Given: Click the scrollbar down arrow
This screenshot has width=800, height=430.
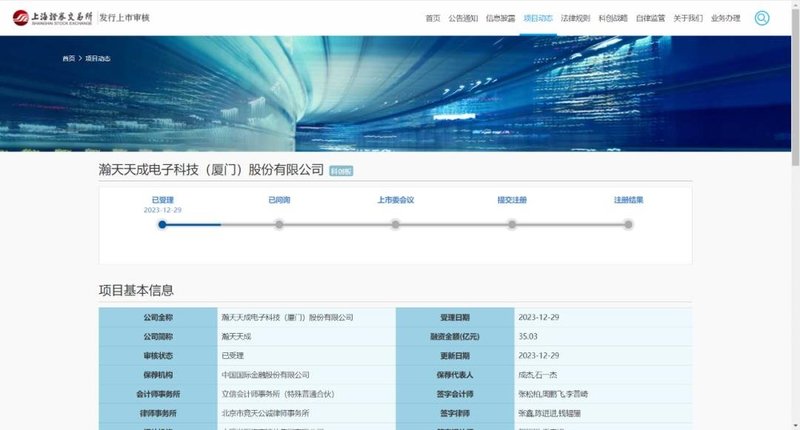Looking at the screenshot, I should pyautogui.click(x=795, y=425).
